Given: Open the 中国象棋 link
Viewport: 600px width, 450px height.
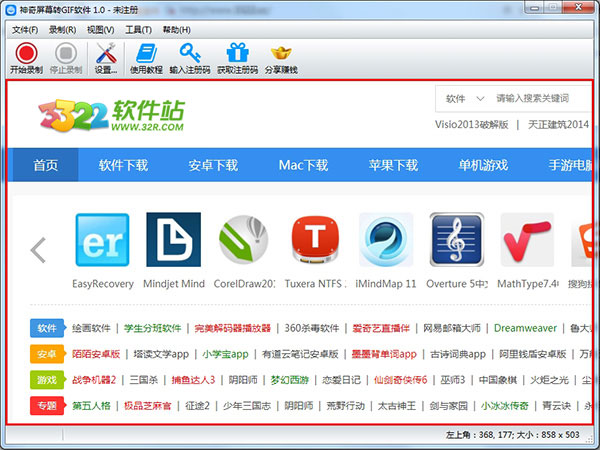Looking at the screenshot, I should 497,380.
